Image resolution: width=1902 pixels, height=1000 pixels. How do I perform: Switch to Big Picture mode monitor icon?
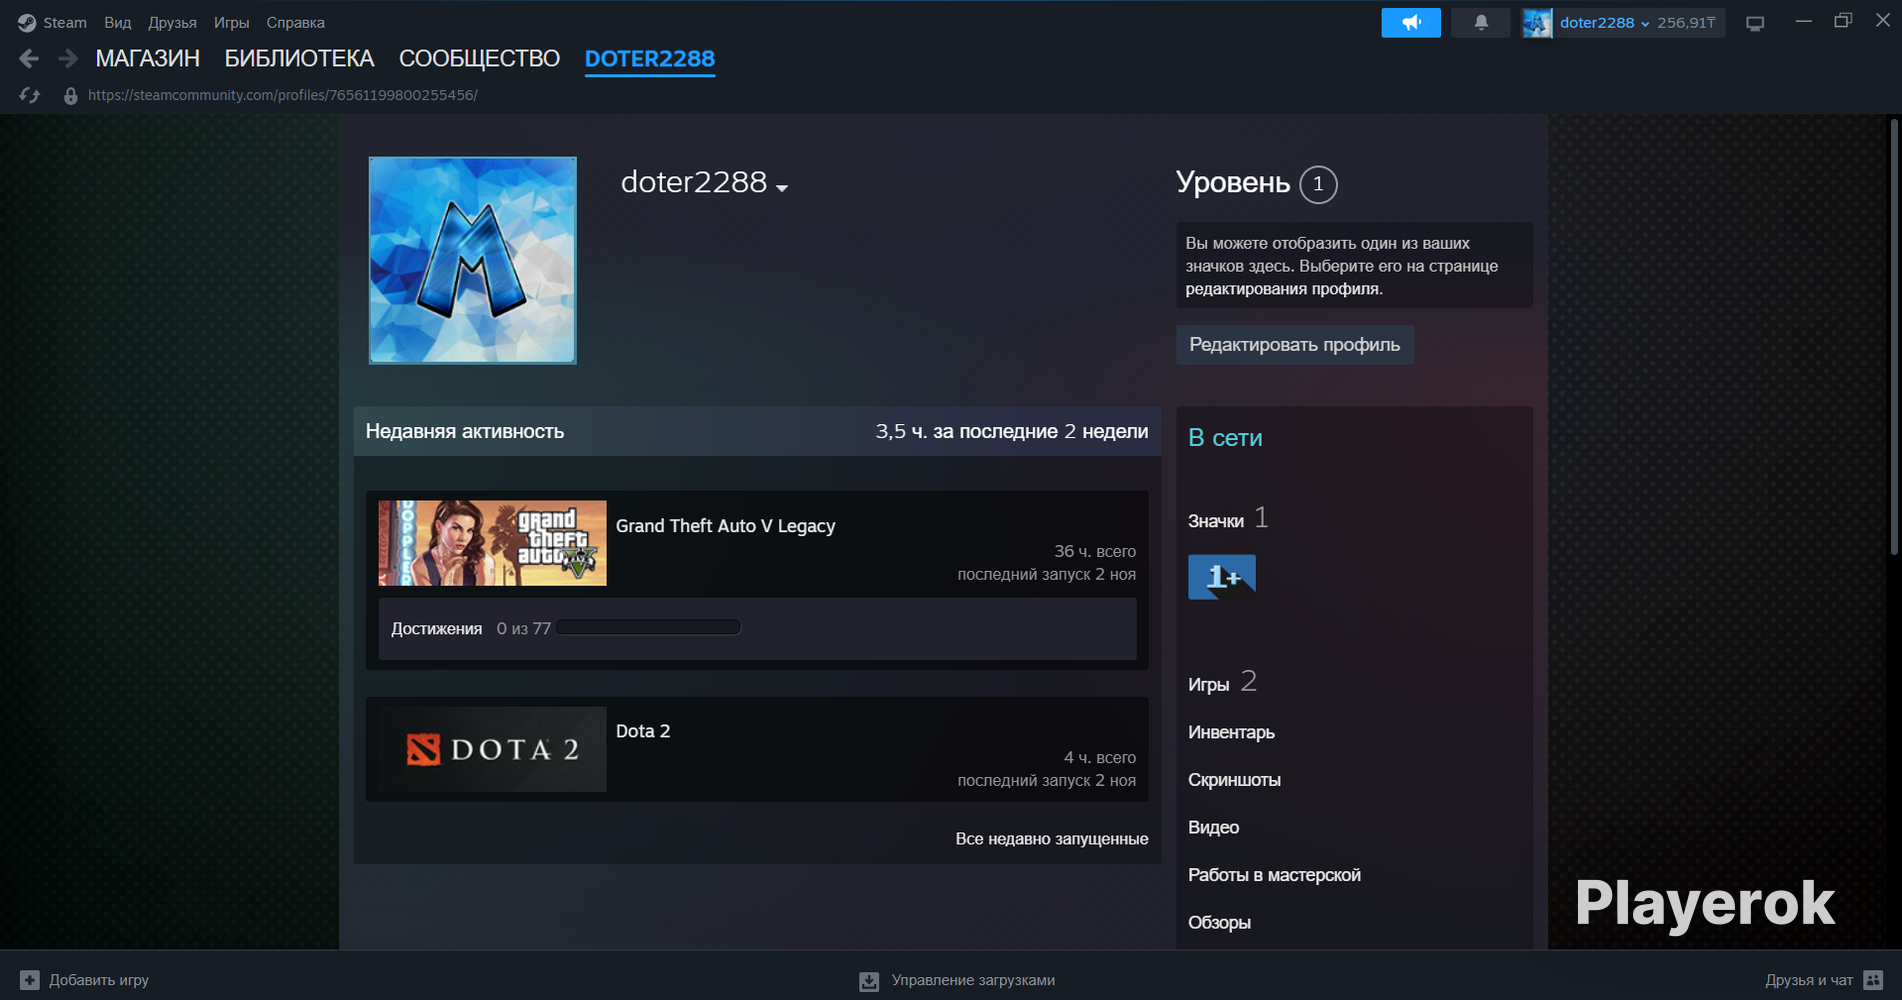(1755, 23)
